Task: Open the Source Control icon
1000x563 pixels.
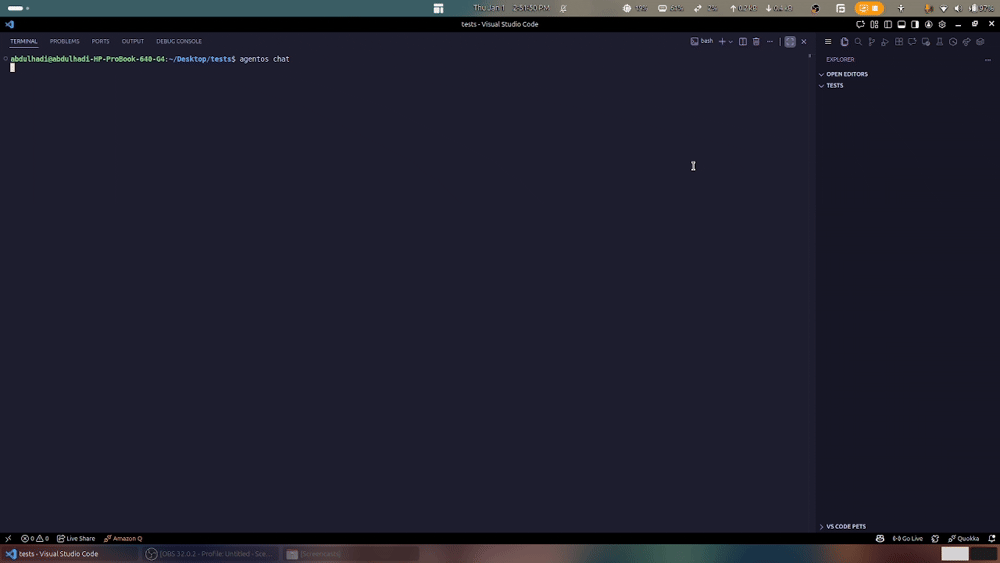Action: [871, 41]
